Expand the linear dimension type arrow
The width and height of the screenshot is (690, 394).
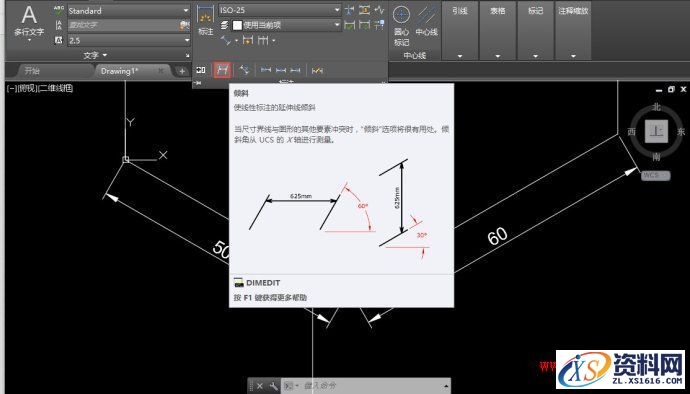point(236,41)
